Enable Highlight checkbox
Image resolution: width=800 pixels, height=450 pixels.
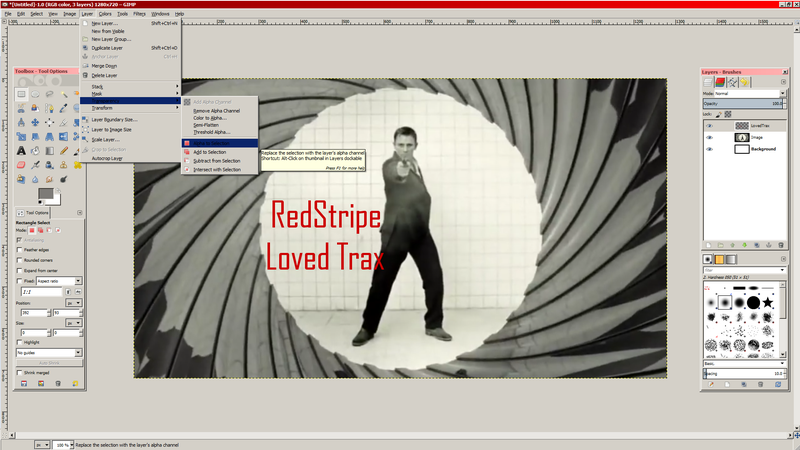pyautogui.click(x=20, y=342)
